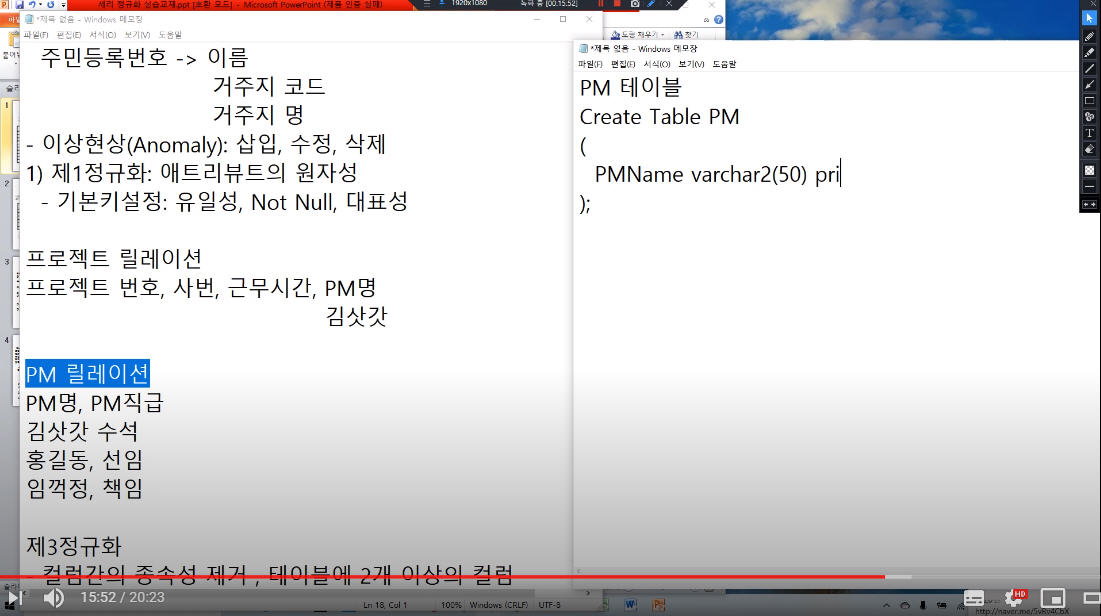Viewport: 1101px width, 616px height.
Task: Click the '홍길동, 선임' line
Action: pyautogui.click(x=84, y=460)
